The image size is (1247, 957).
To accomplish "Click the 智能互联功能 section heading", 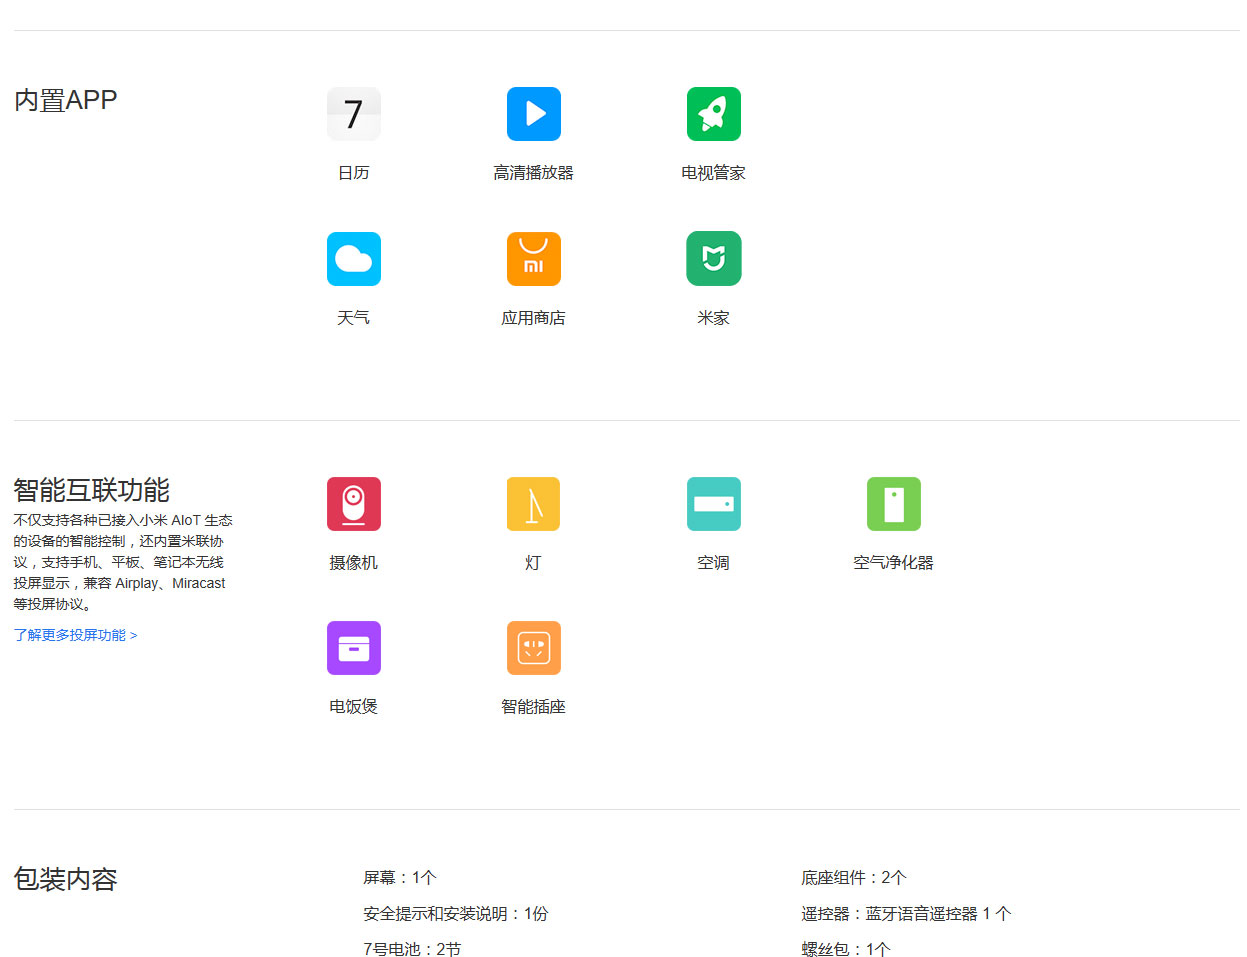I will point(91,490).
